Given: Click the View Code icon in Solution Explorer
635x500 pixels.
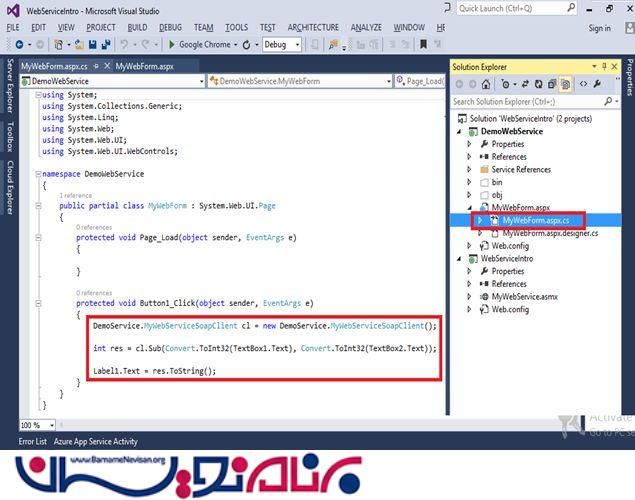Looking at the screenshot, I should 583,85.
